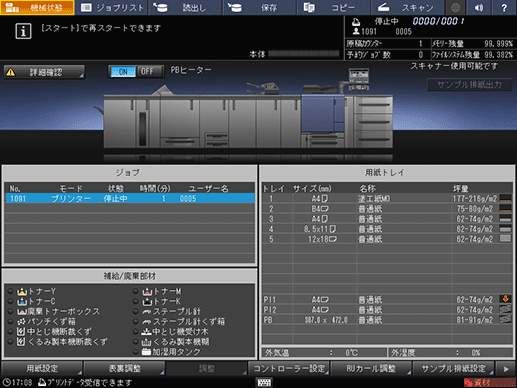Open the help question mark icon
Viewport: 517px width, 388px height.
pyautogui.click(x=504, y=7)
